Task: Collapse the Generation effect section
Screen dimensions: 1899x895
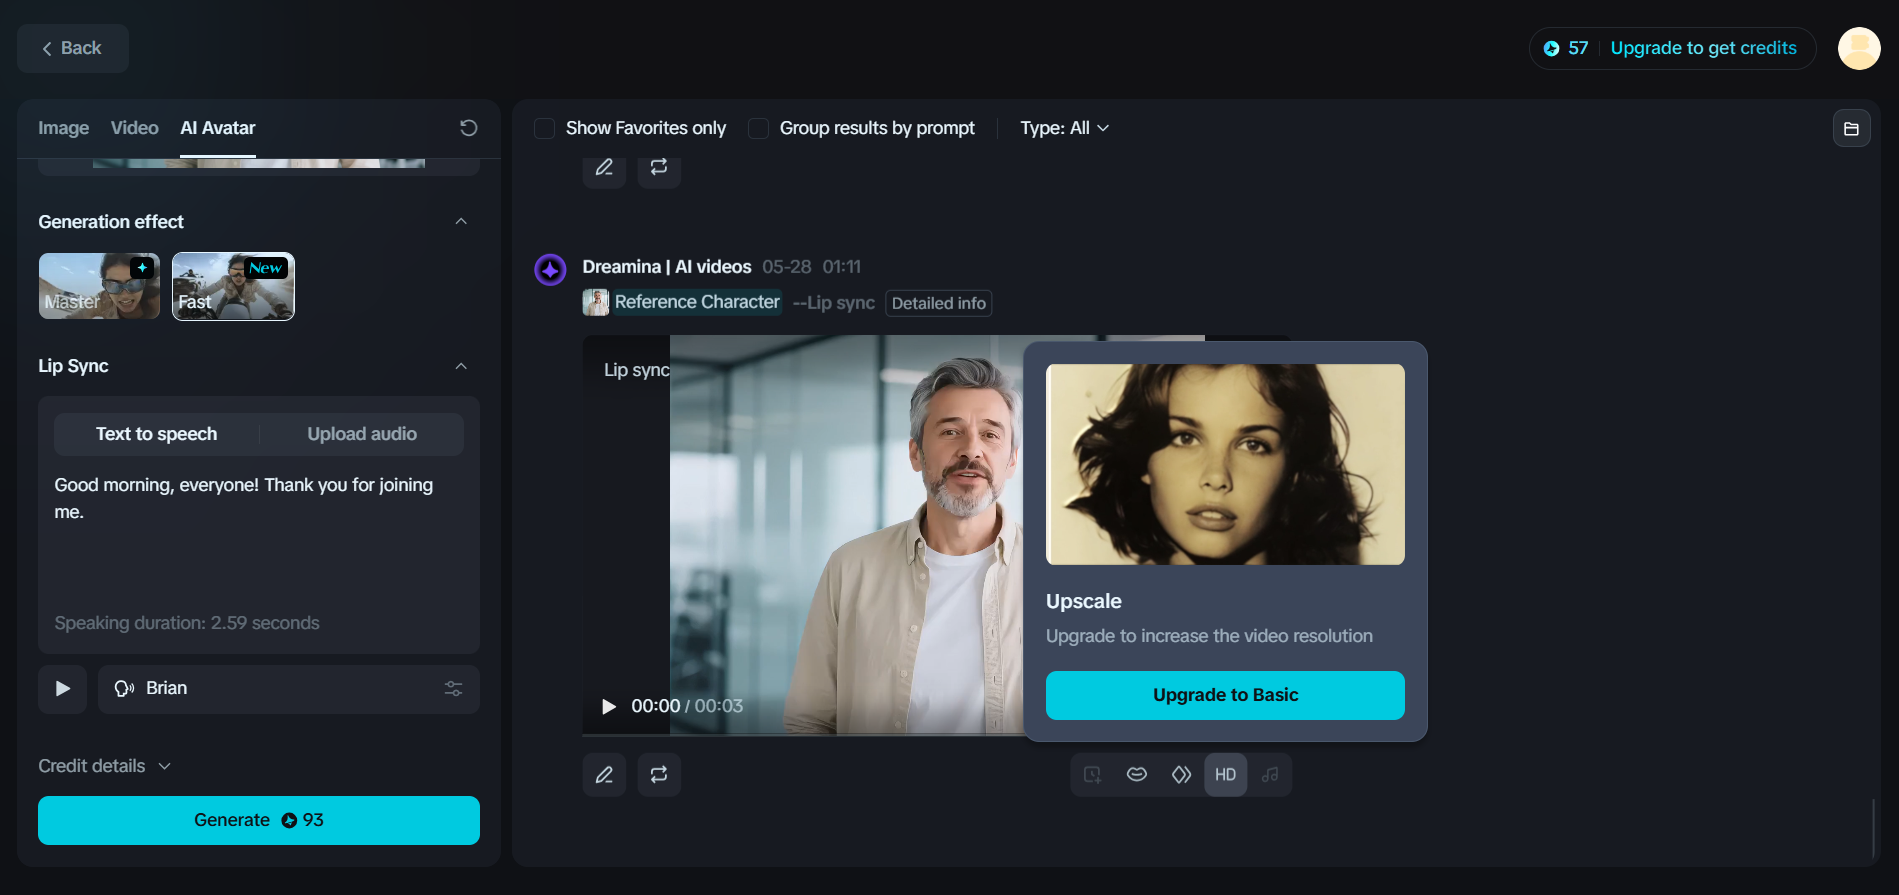Action: pos(461,222)
